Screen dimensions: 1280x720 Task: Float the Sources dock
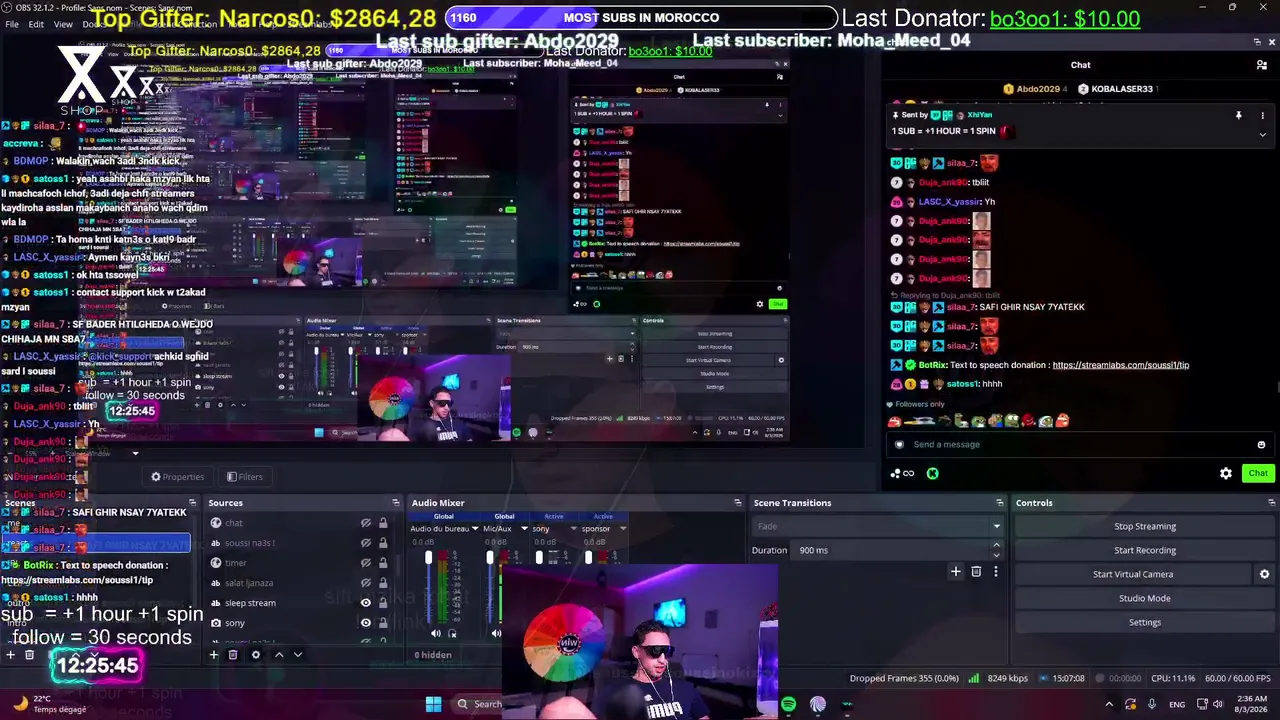[x=396, y=503]
